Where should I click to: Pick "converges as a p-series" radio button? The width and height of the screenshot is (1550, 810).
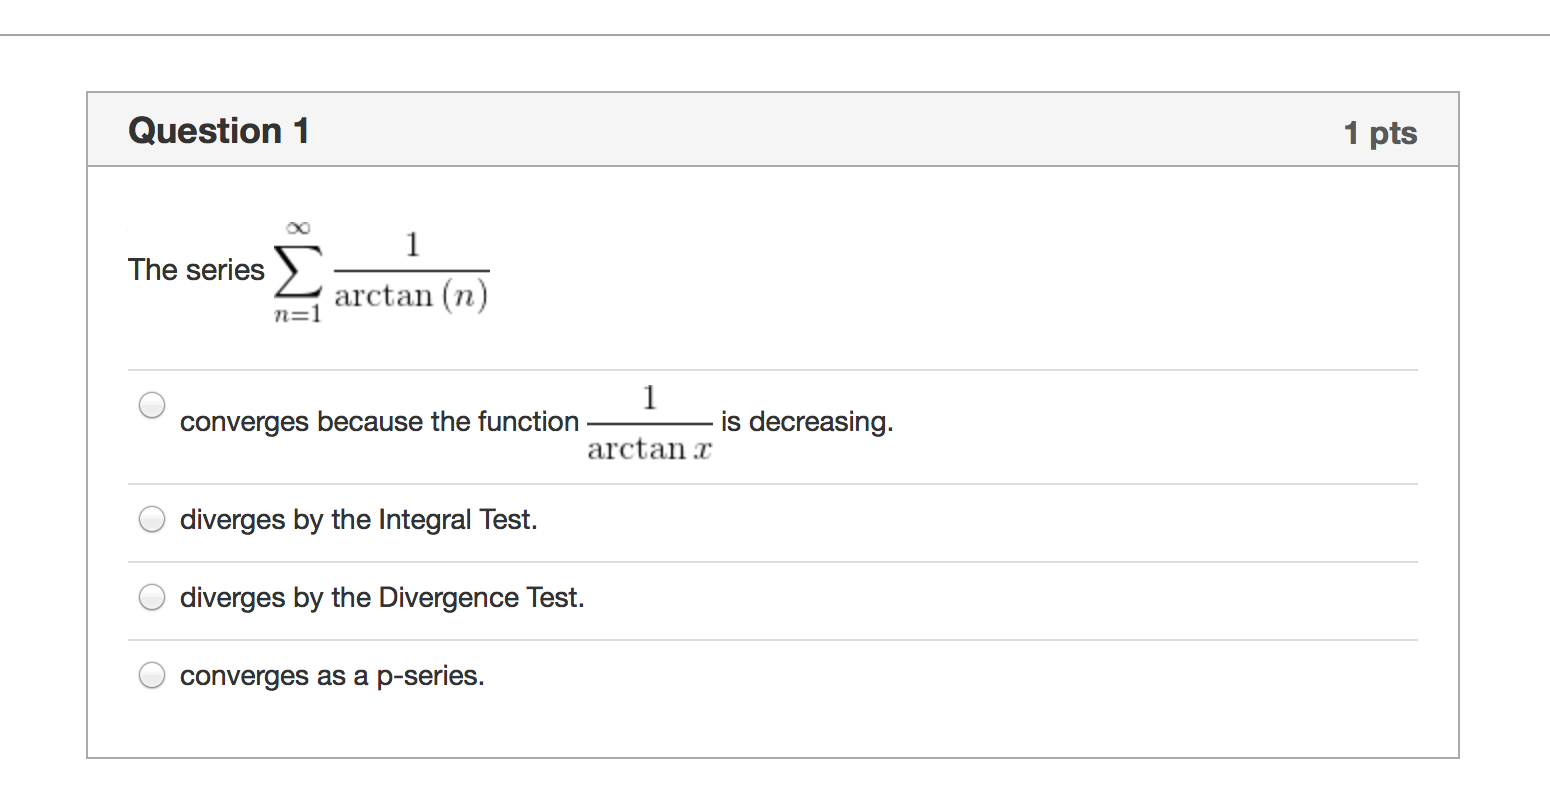click(x=152, y=676)
